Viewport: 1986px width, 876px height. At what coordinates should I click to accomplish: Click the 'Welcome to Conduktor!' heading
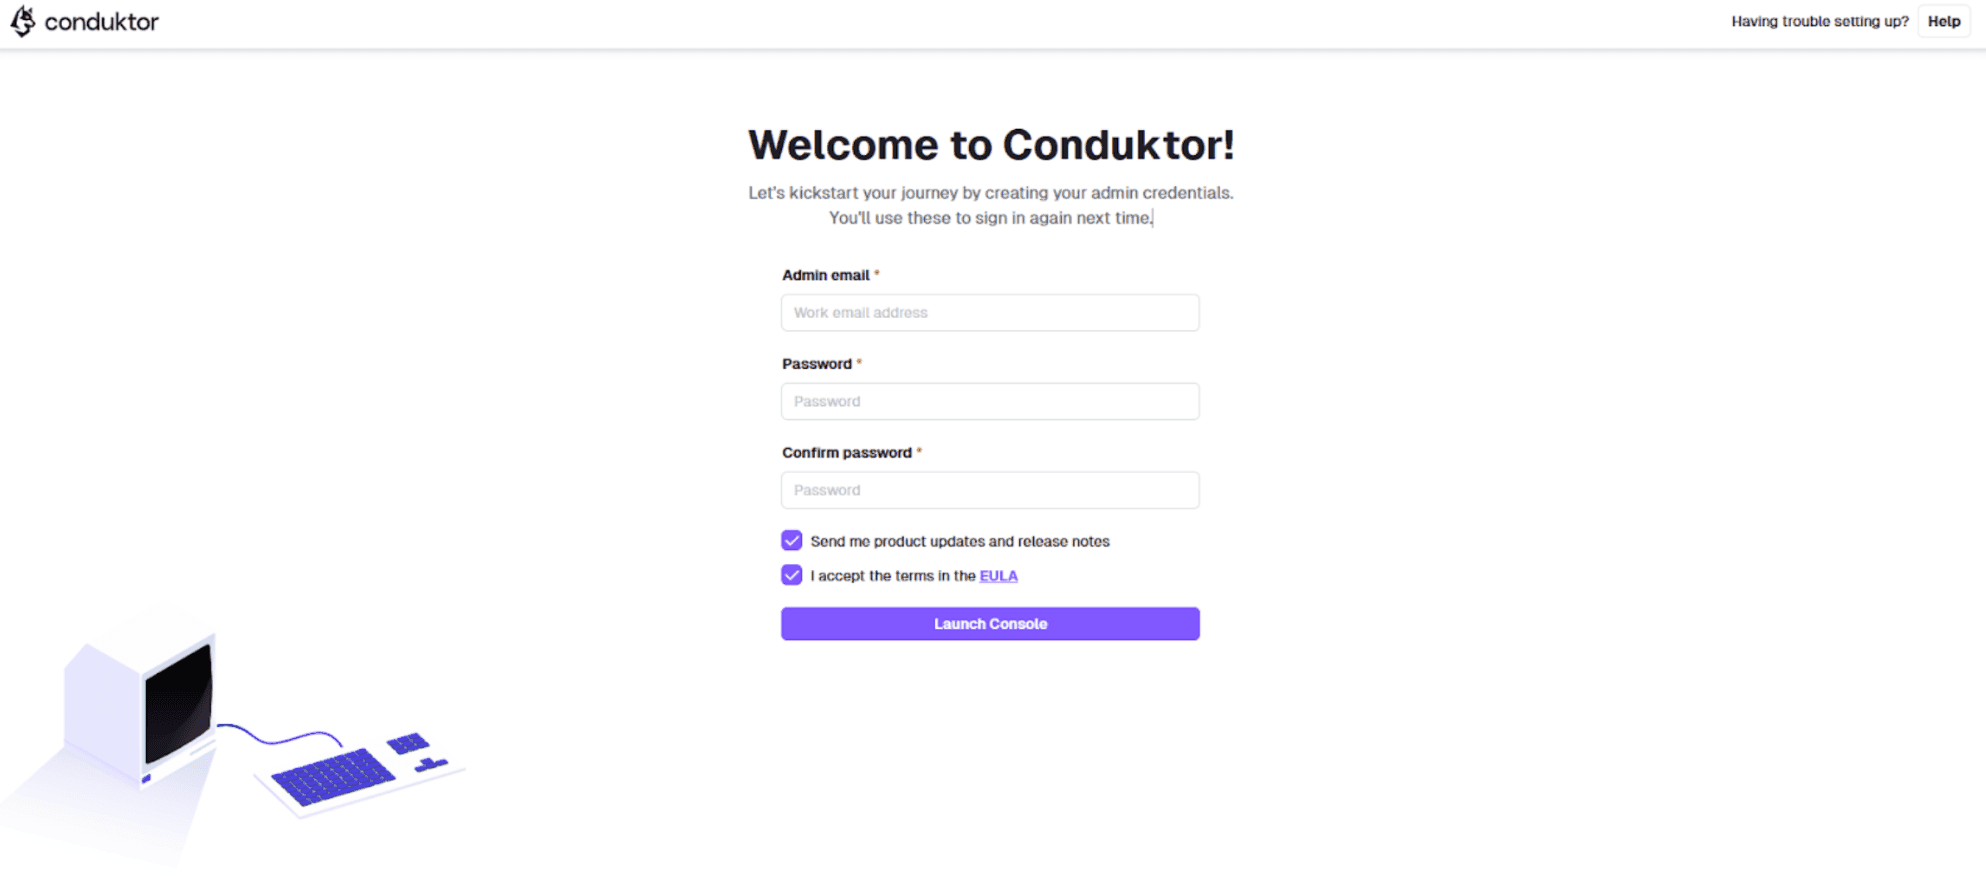tap(990, 145)
